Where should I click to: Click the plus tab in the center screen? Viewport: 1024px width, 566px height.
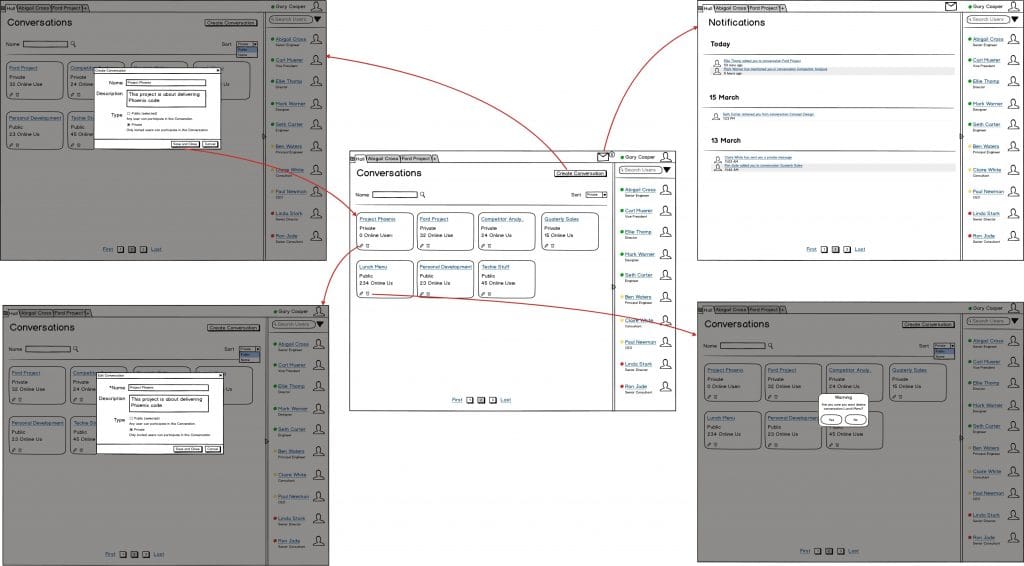click(436, 159)
